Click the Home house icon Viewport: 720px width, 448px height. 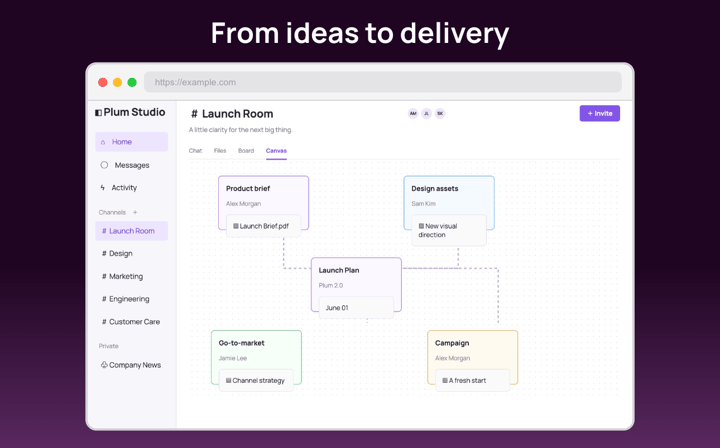pos(103,142)
